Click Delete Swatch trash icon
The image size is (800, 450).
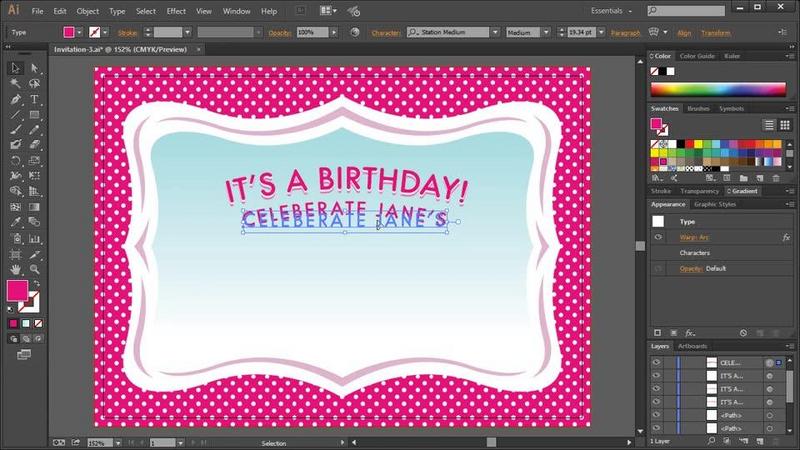click(x=776, y=178)
